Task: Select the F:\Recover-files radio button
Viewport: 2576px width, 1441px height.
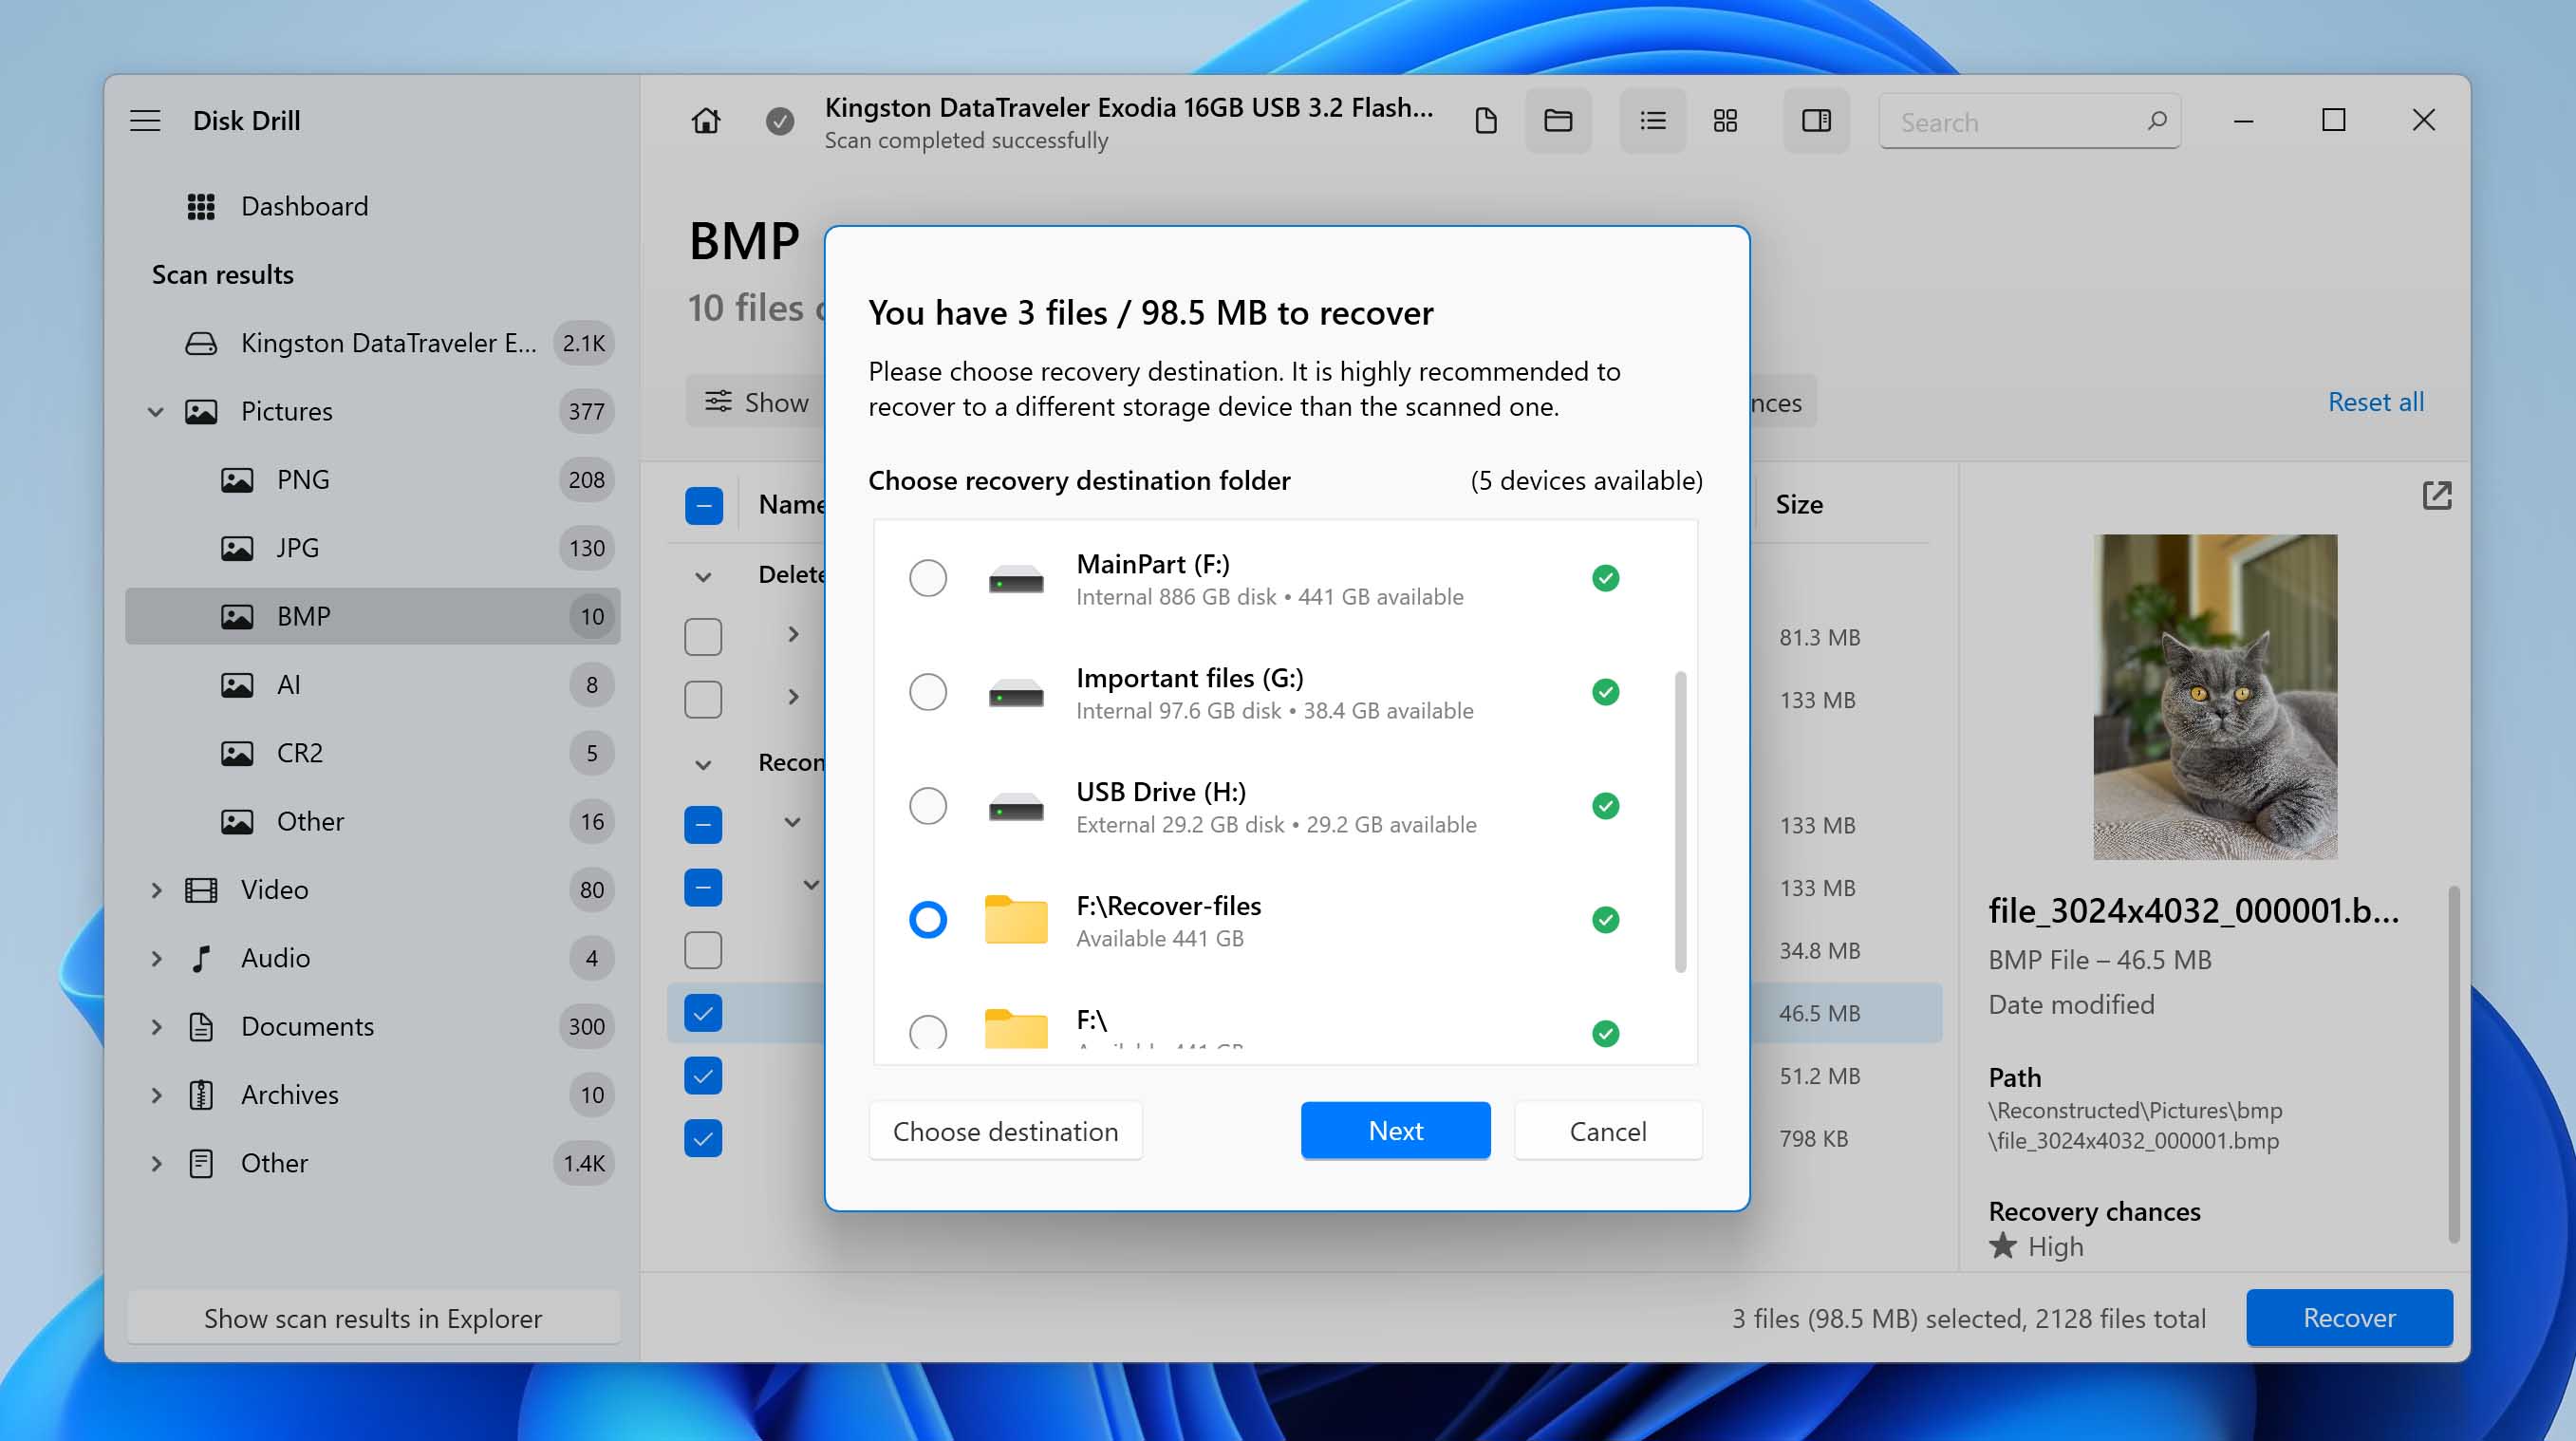Action: click(927, 919)
